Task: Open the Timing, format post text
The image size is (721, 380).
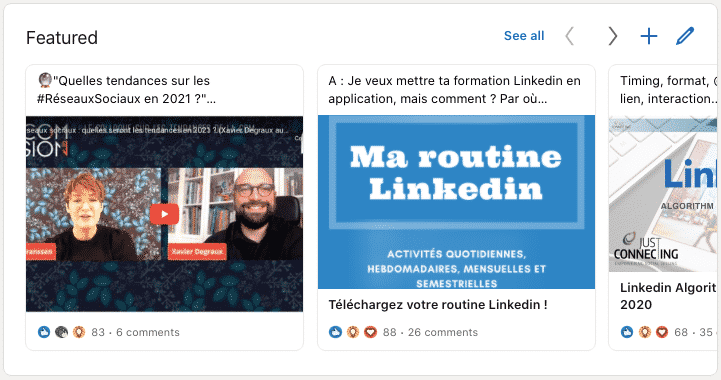Action: tap(668, 90)
